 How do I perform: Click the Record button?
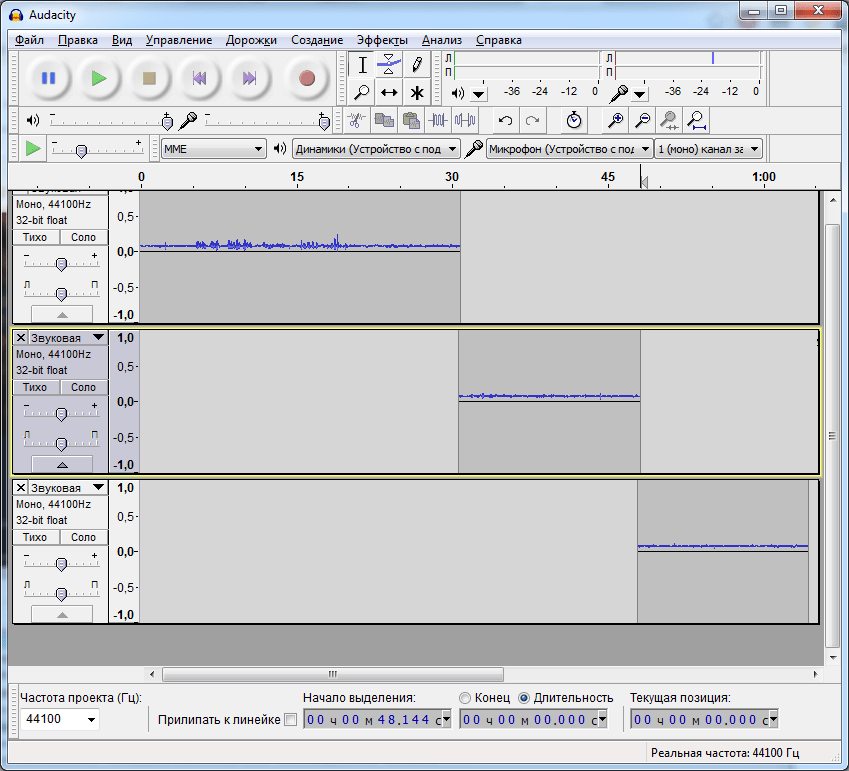coord(307,79)
